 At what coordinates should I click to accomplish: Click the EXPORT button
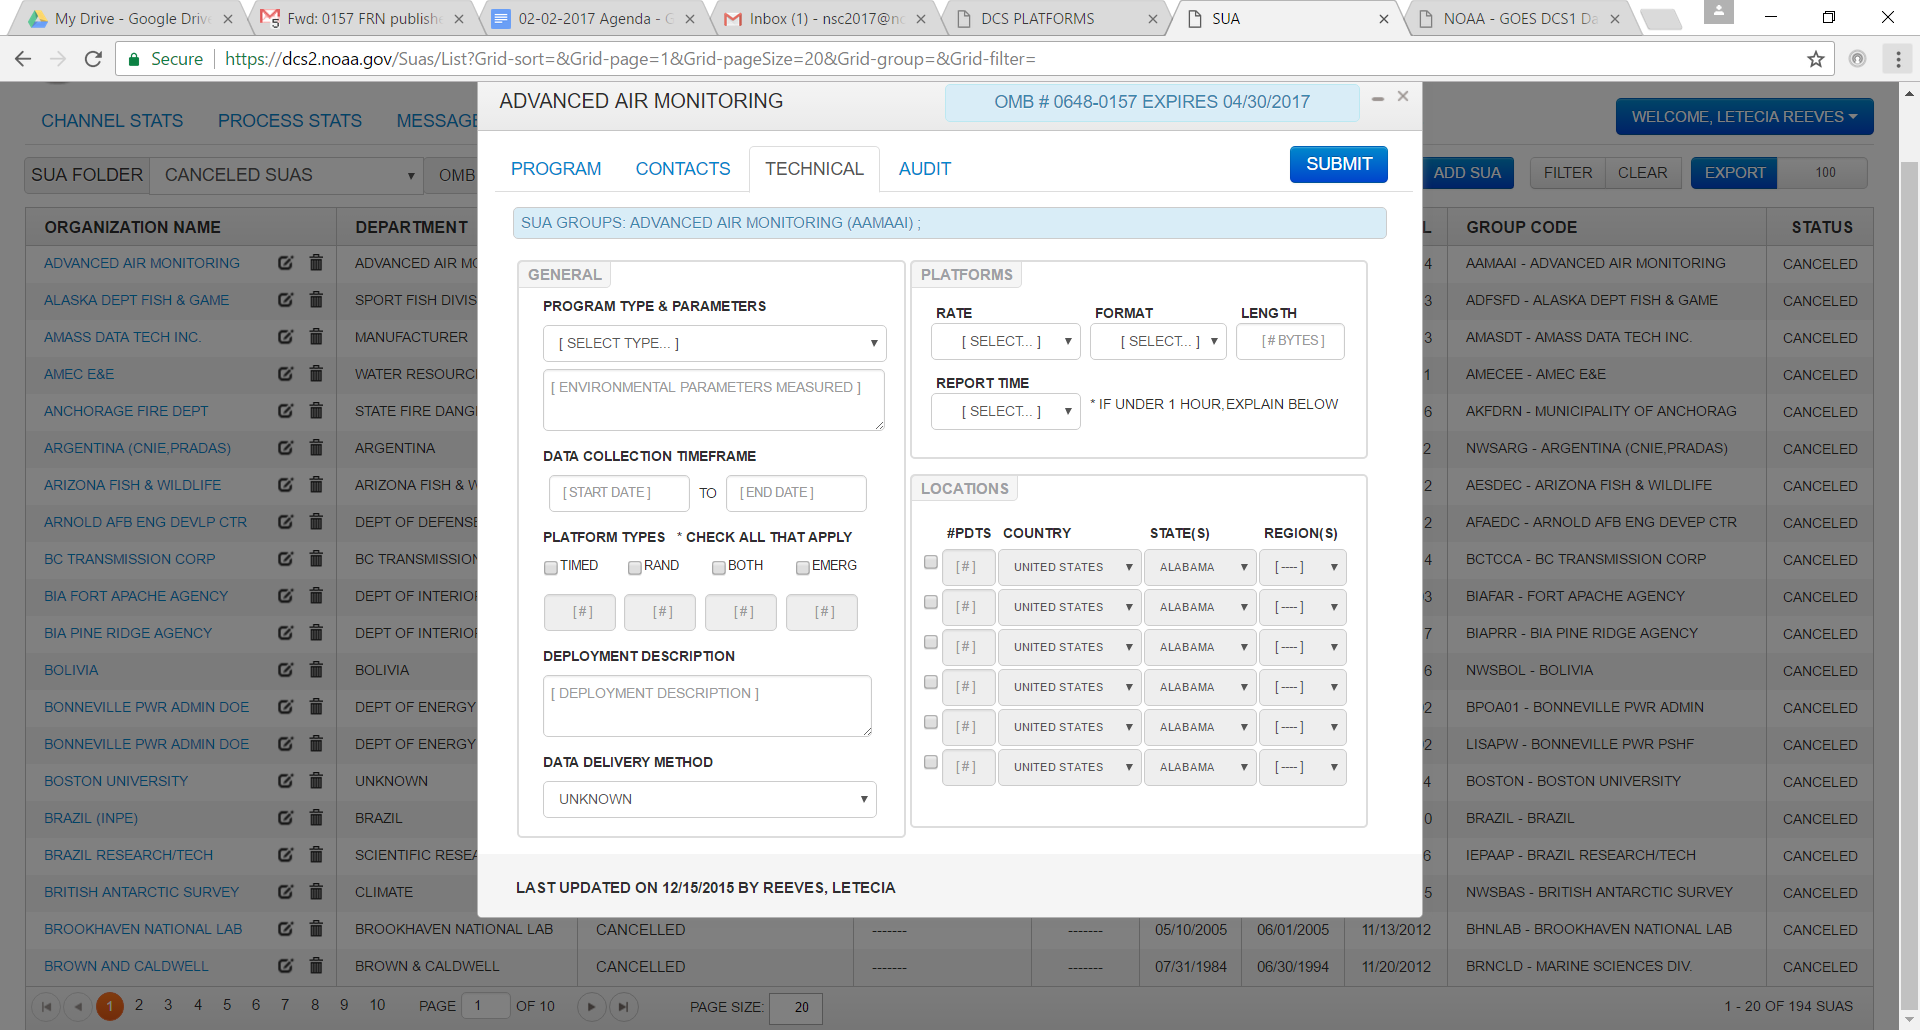(x=1734, y=173)
